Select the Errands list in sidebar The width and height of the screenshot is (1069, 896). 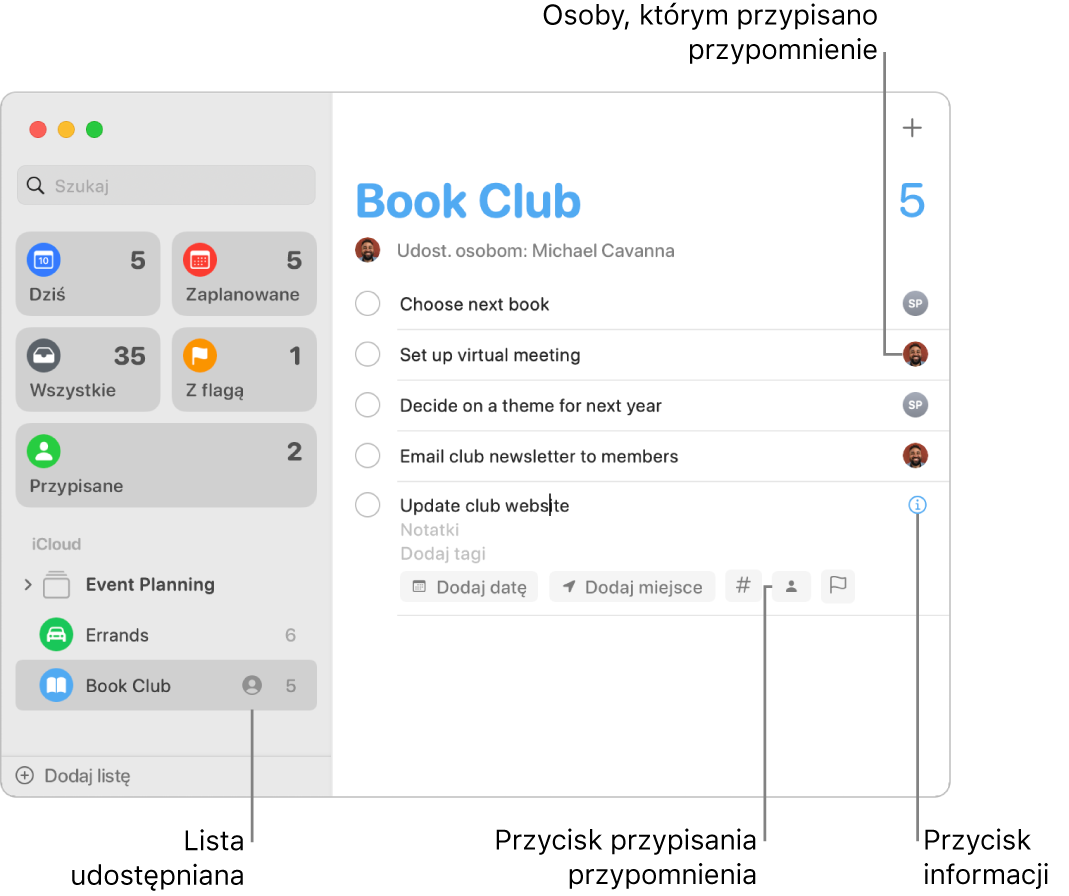click(116, 634)
